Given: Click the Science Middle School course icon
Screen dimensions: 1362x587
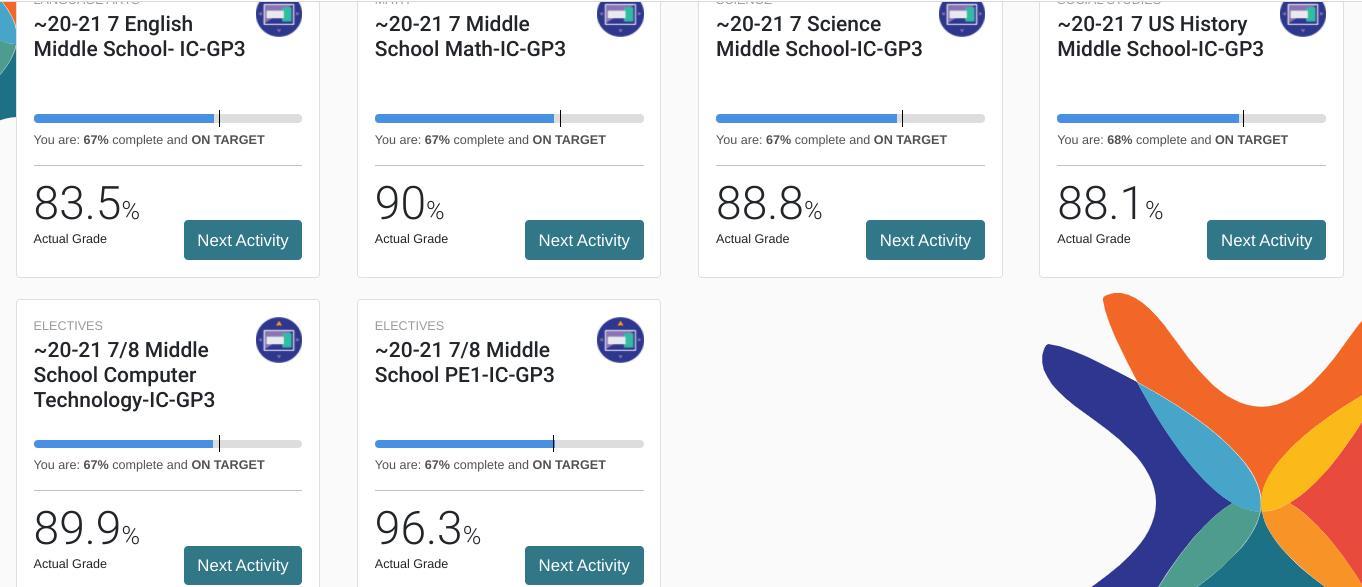Looking at the screenshot, I should (961, 15).
